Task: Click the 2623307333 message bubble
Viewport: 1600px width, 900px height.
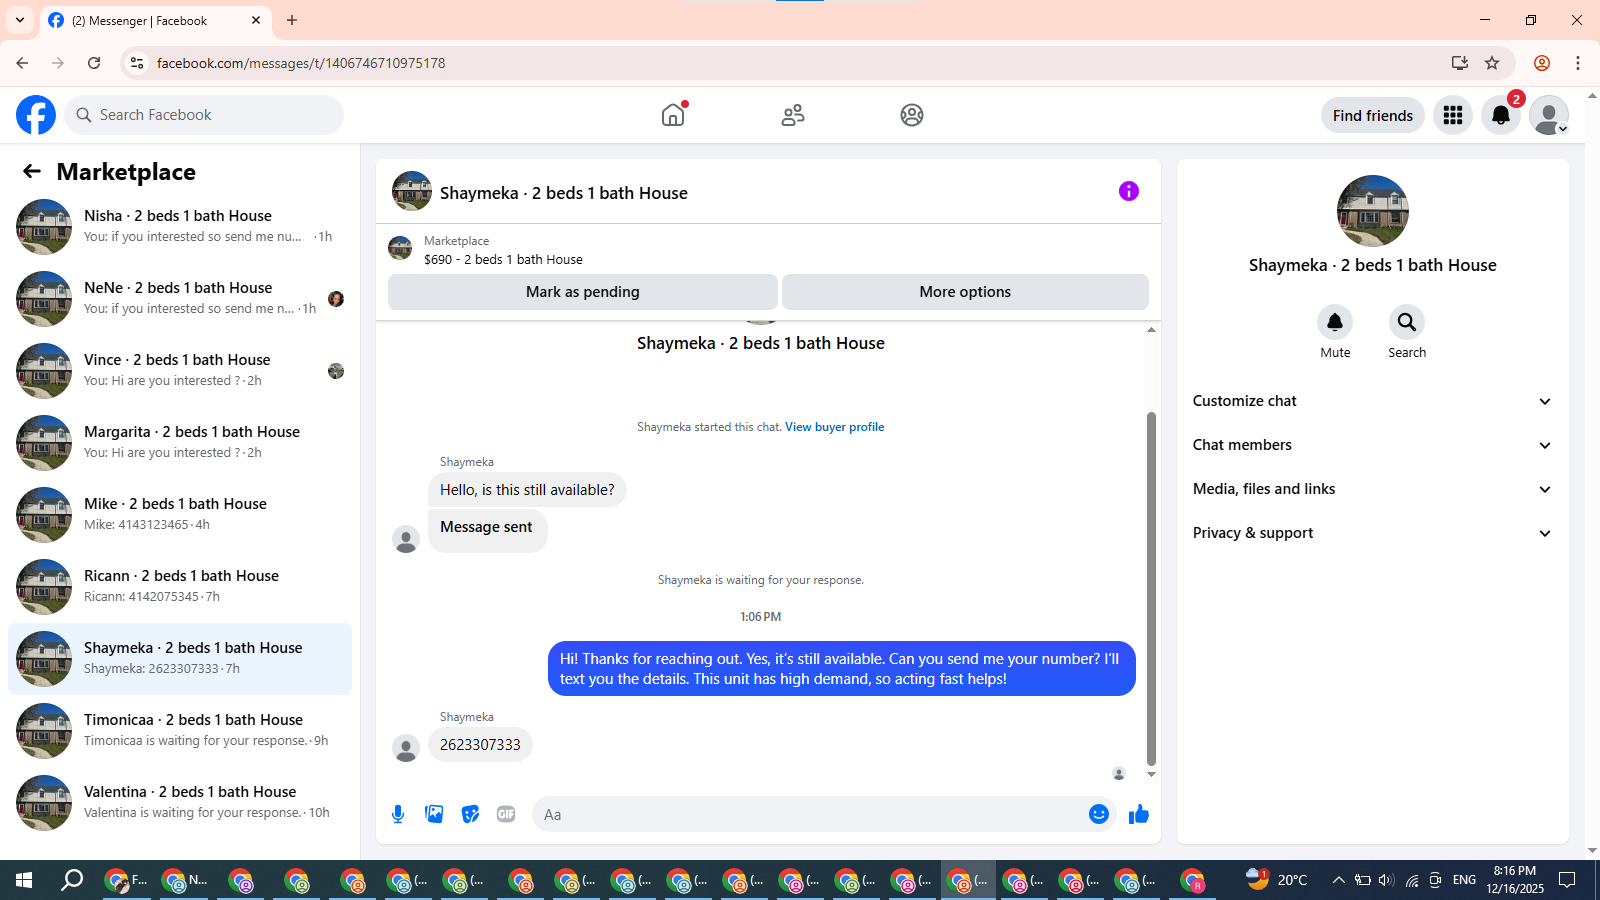Action: pyautogui.click(x=480, y=745)
